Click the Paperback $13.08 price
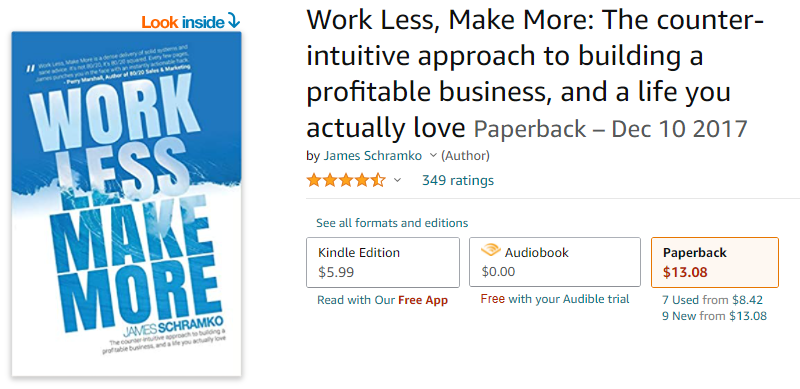This screenshot has width=800, height=389. click(x=685, y=272)
